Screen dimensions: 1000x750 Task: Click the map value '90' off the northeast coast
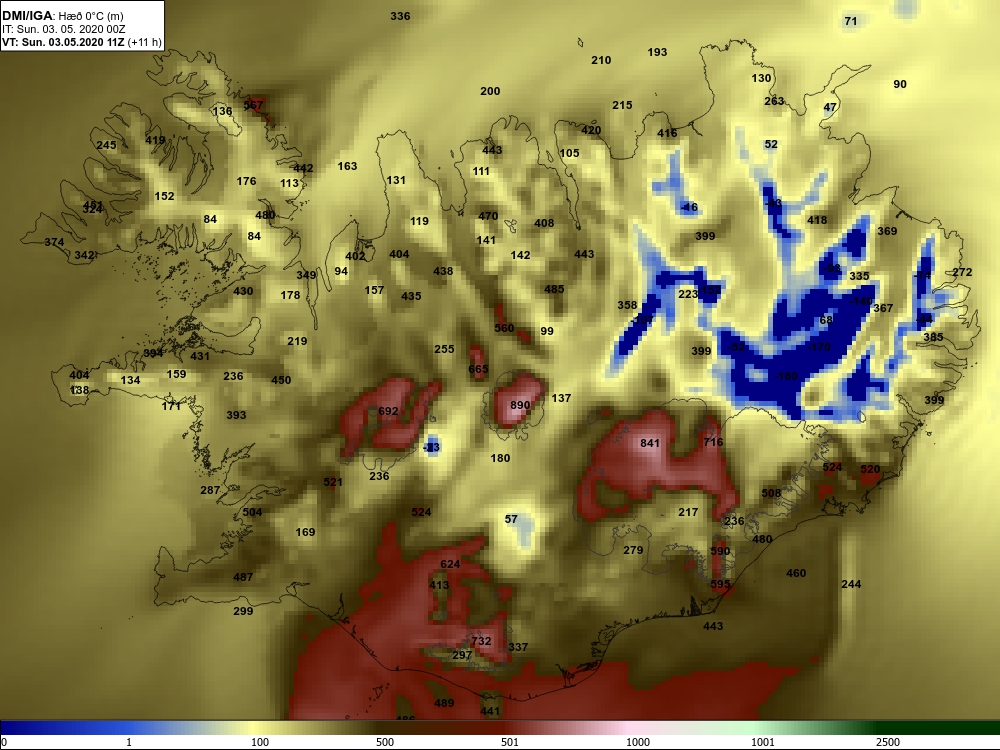pyautogui.click(x=900, y=84)
